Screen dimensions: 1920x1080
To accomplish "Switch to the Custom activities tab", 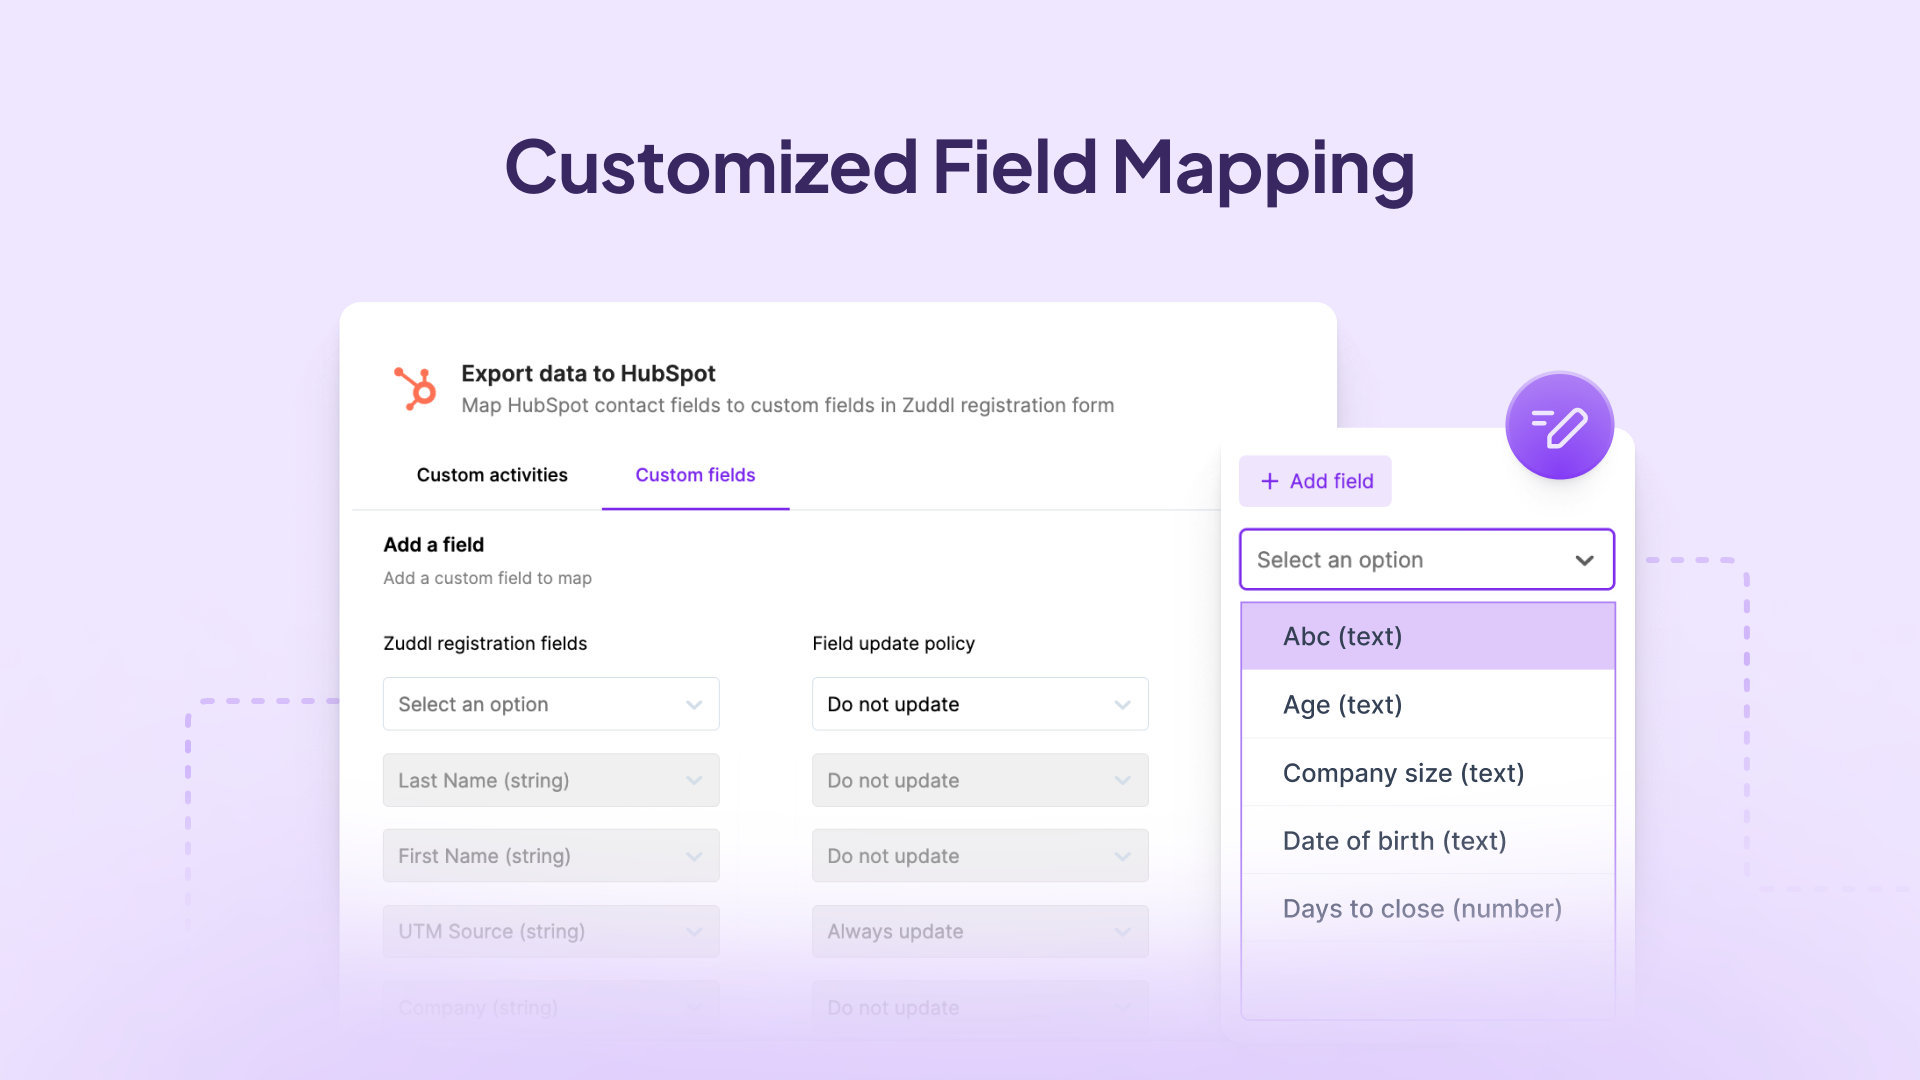I will [492, 475].
